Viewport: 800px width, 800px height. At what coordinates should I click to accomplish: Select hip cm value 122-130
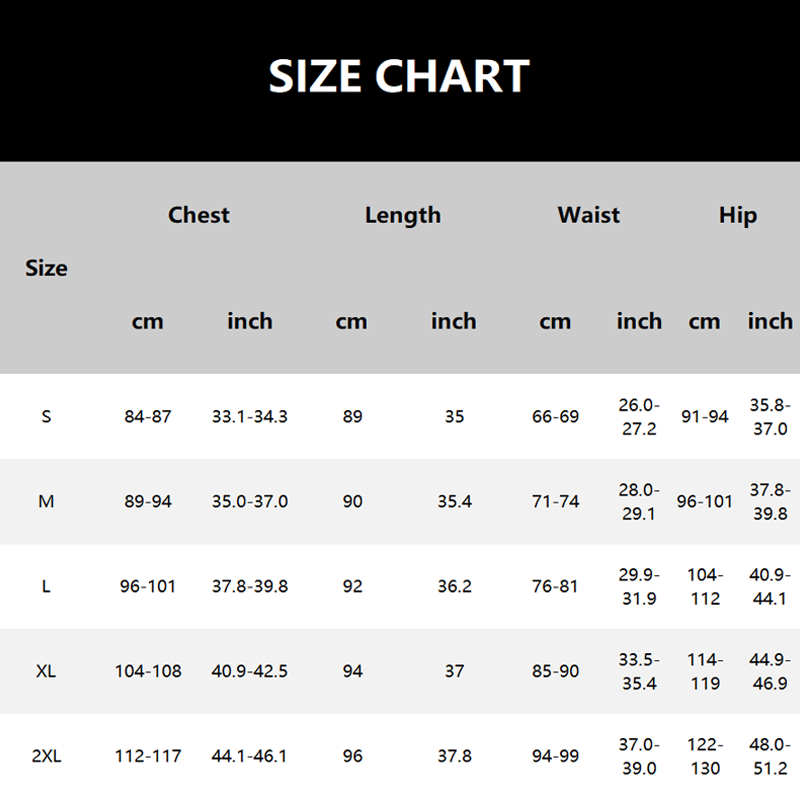coord(705,757)
